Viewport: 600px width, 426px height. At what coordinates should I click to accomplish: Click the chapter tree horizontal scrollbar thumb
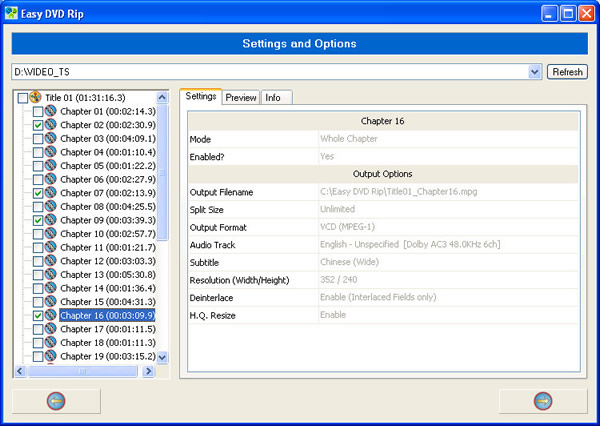pyautogui.click(x=82, y=371)
